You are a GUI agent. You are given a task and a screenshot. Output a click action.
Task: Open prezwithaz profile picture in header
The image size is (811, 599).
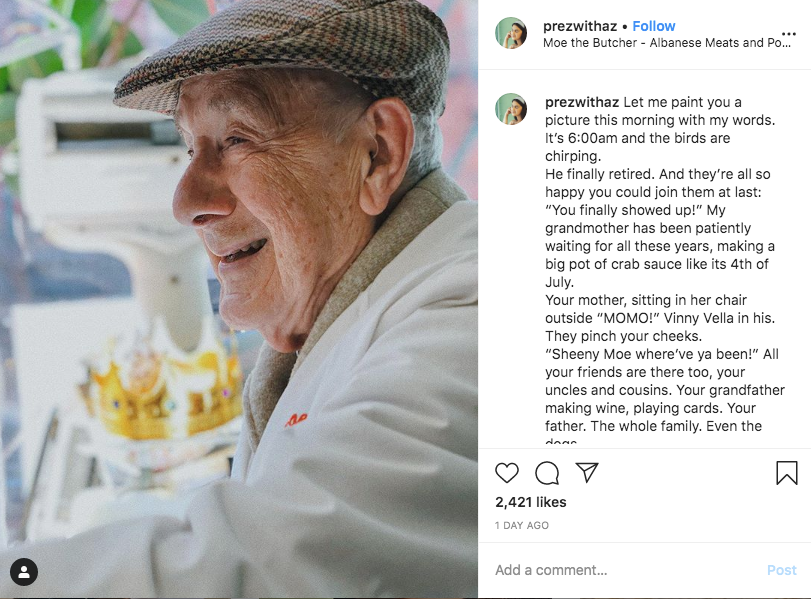(x=511, y=34)
